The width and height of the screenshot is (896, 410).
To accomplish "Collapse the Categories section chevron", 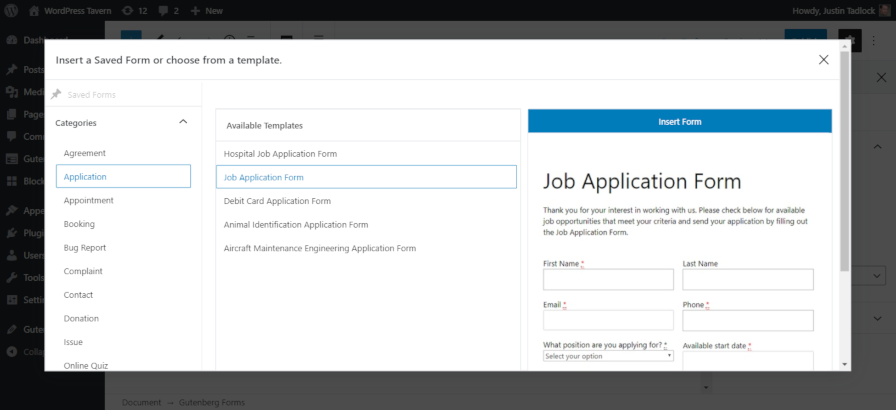I will pyautogui.click(x=182, y=122).
